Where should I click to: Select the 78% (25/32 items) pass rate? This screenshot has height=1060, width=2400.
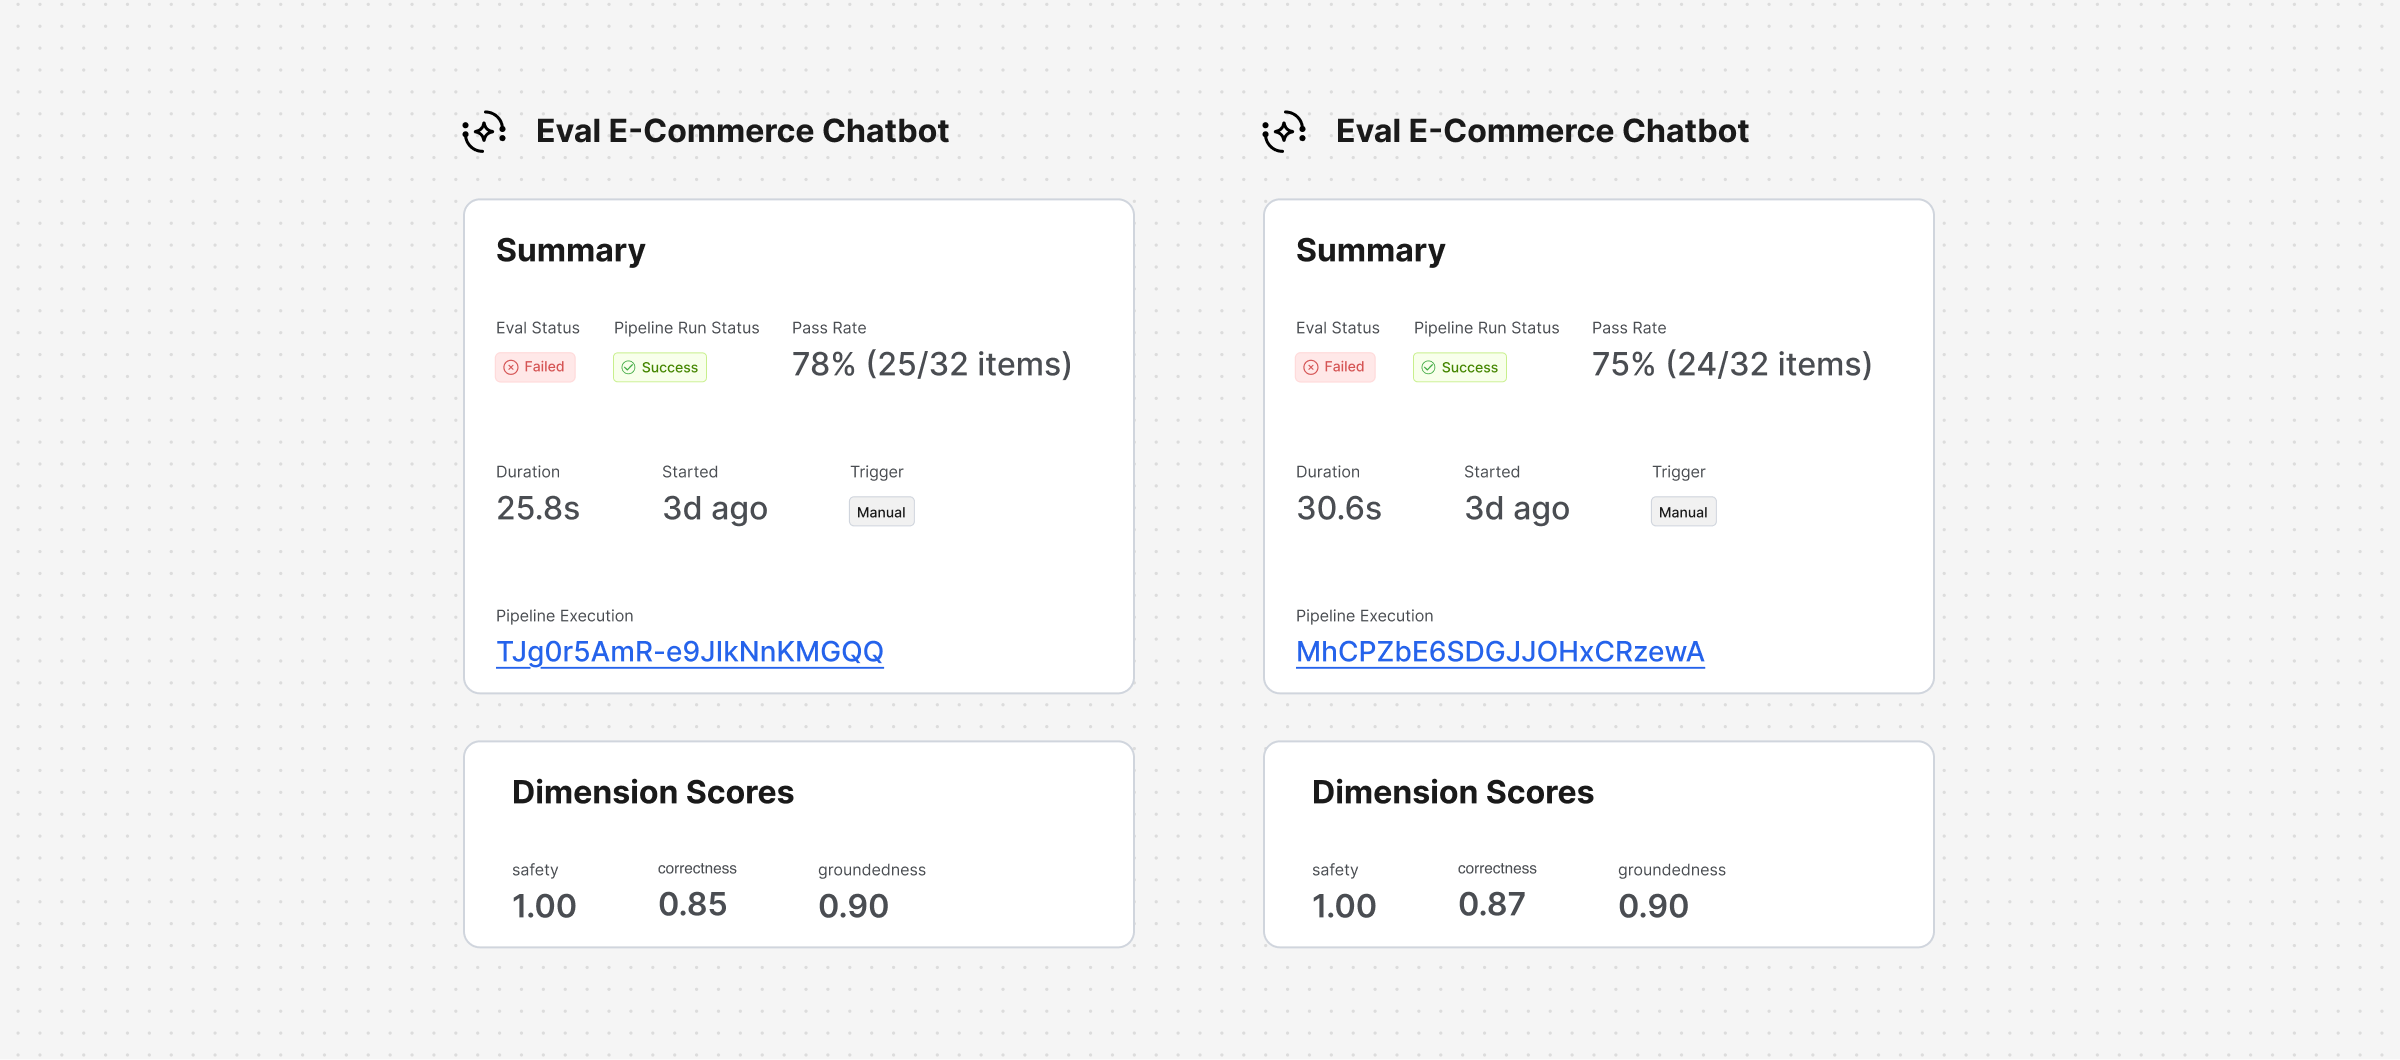coord(932,364)
